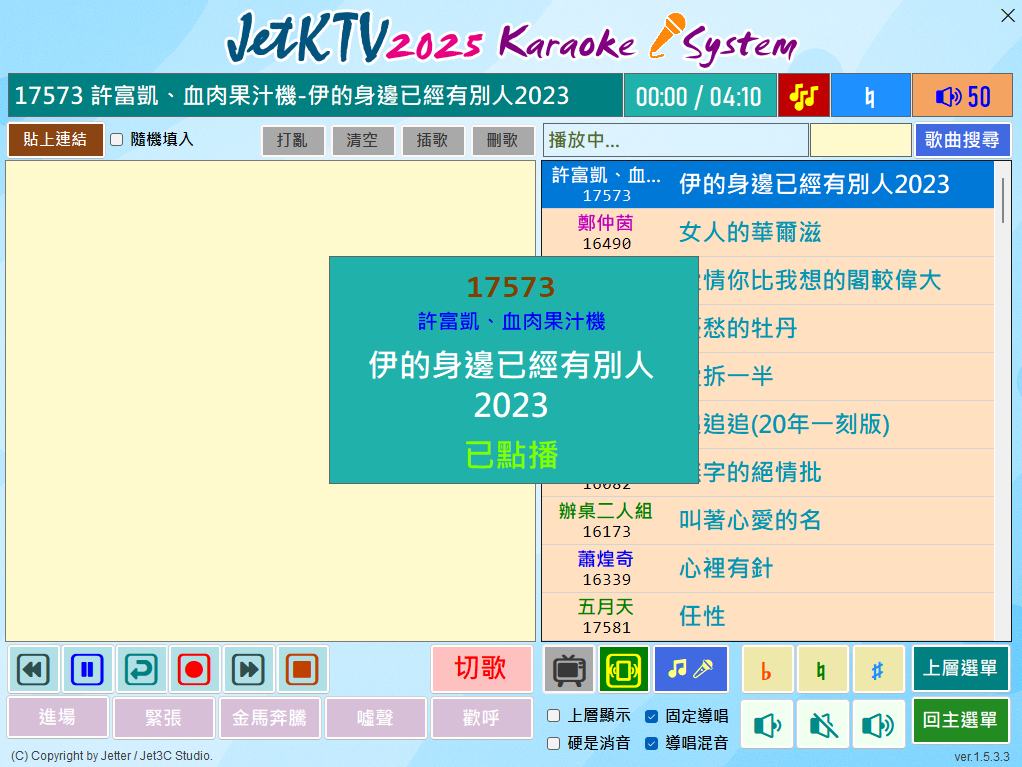Play the 緊張 sound effect
1022x767 pixels.
click(164, 717)
